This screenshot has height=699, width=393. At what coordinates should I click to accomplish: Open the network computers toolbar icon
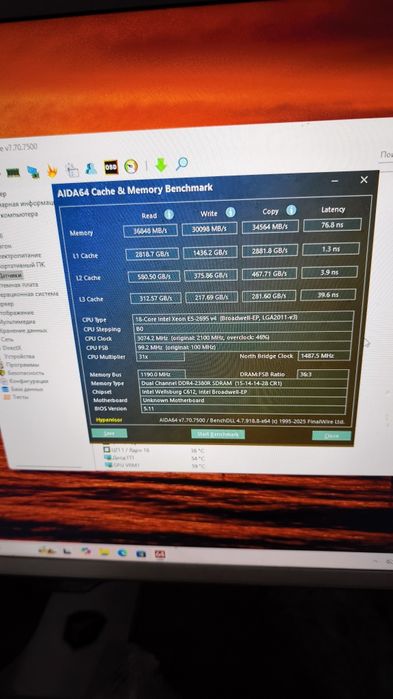[x=33, y=172]
